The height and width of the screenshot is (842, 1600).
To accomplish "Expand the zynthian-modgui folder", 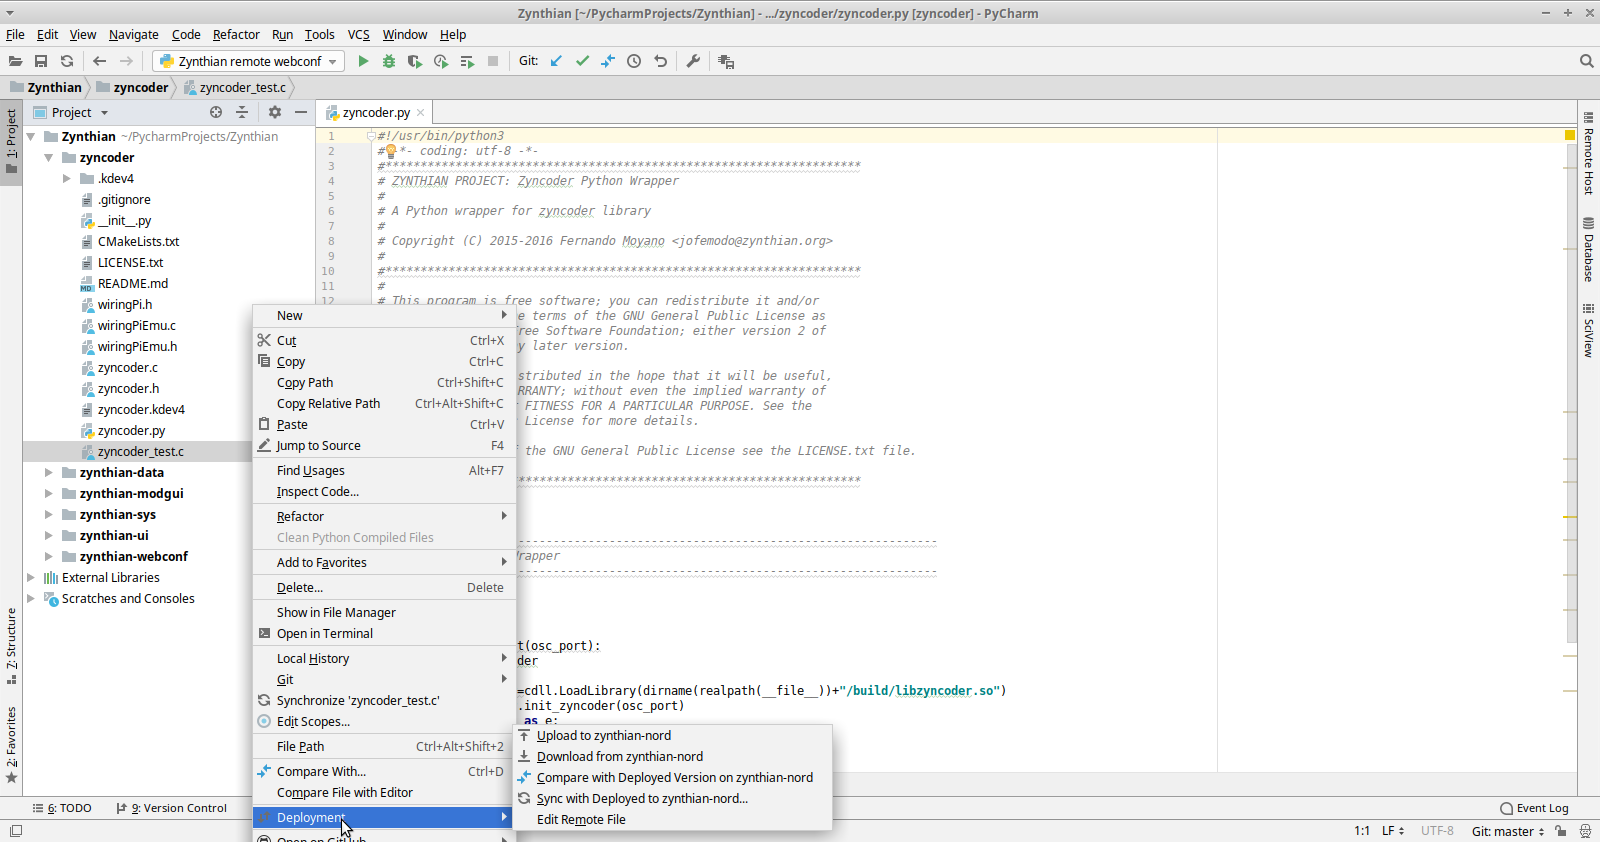I will (48, 494).
